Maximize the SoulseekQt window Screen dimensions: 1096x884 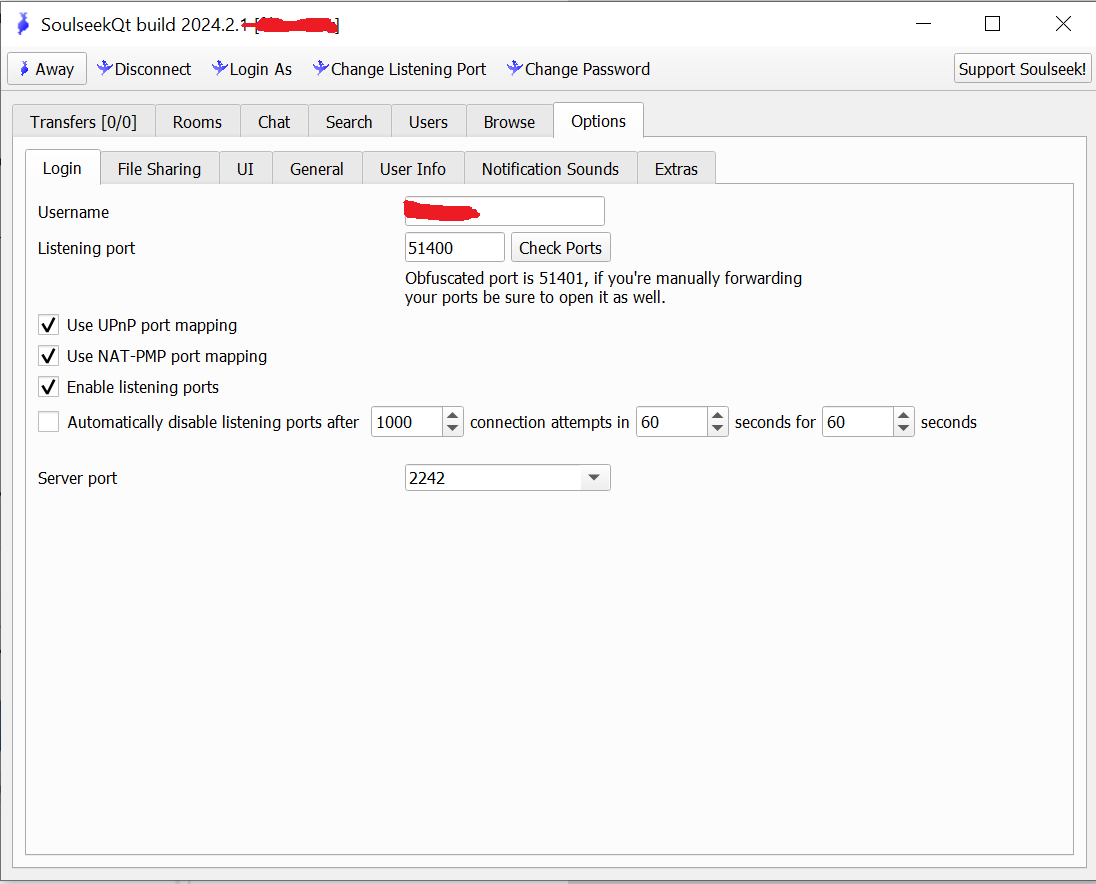(x=993, y=24)
